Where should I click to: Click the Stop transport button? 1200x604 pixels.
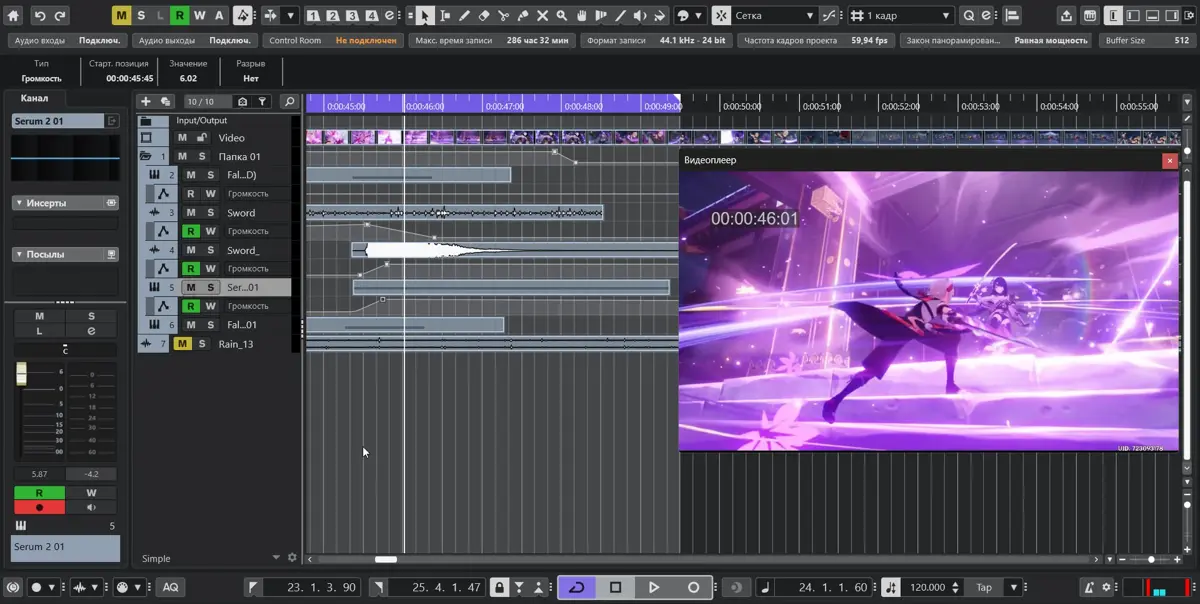coord(615,587)
